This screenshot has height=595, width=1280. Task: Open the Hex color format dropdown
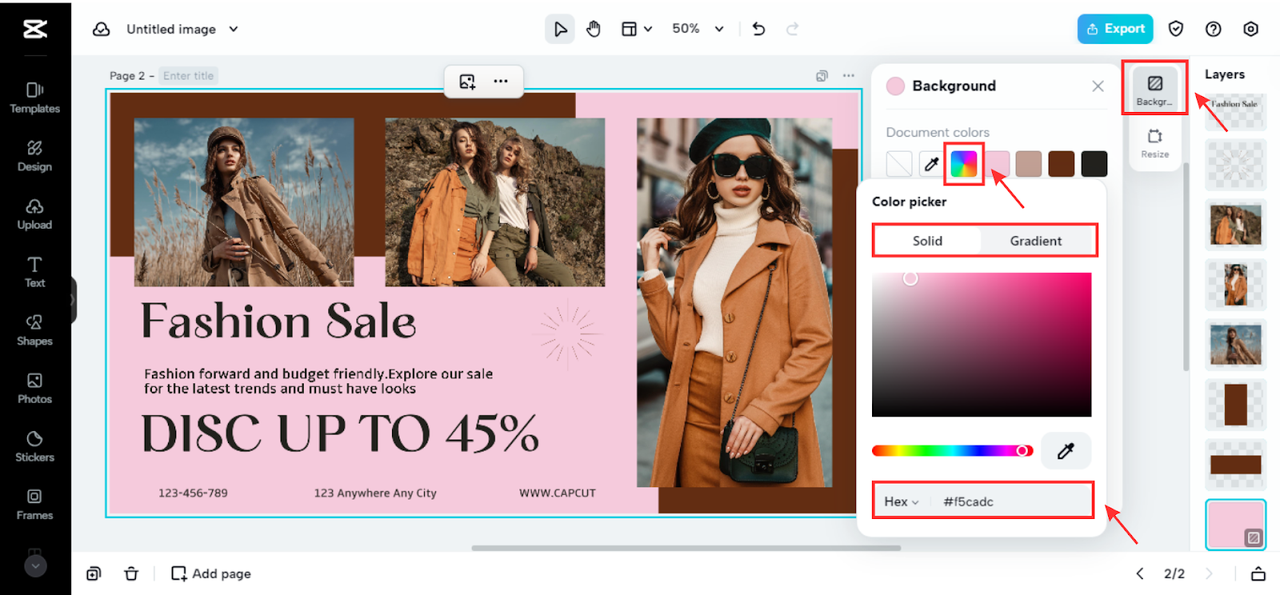[901, 501]
